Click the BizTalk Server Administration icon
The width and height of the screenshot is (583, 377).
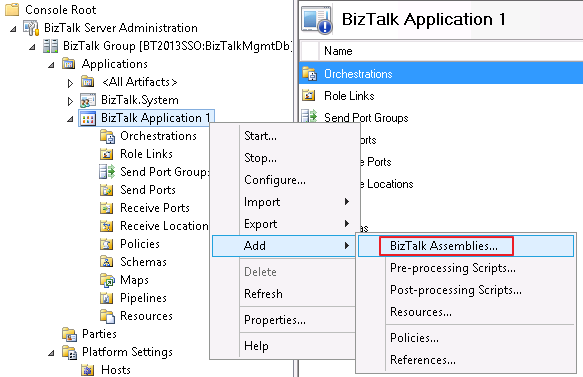pos(31,28)
